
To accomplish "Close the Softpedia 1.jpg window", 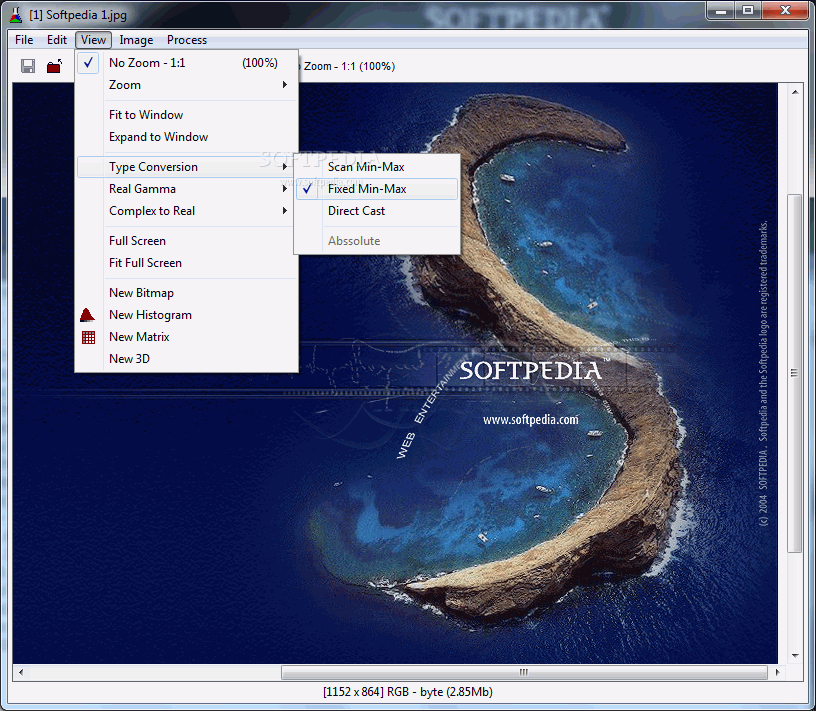I will click(785, 11).
